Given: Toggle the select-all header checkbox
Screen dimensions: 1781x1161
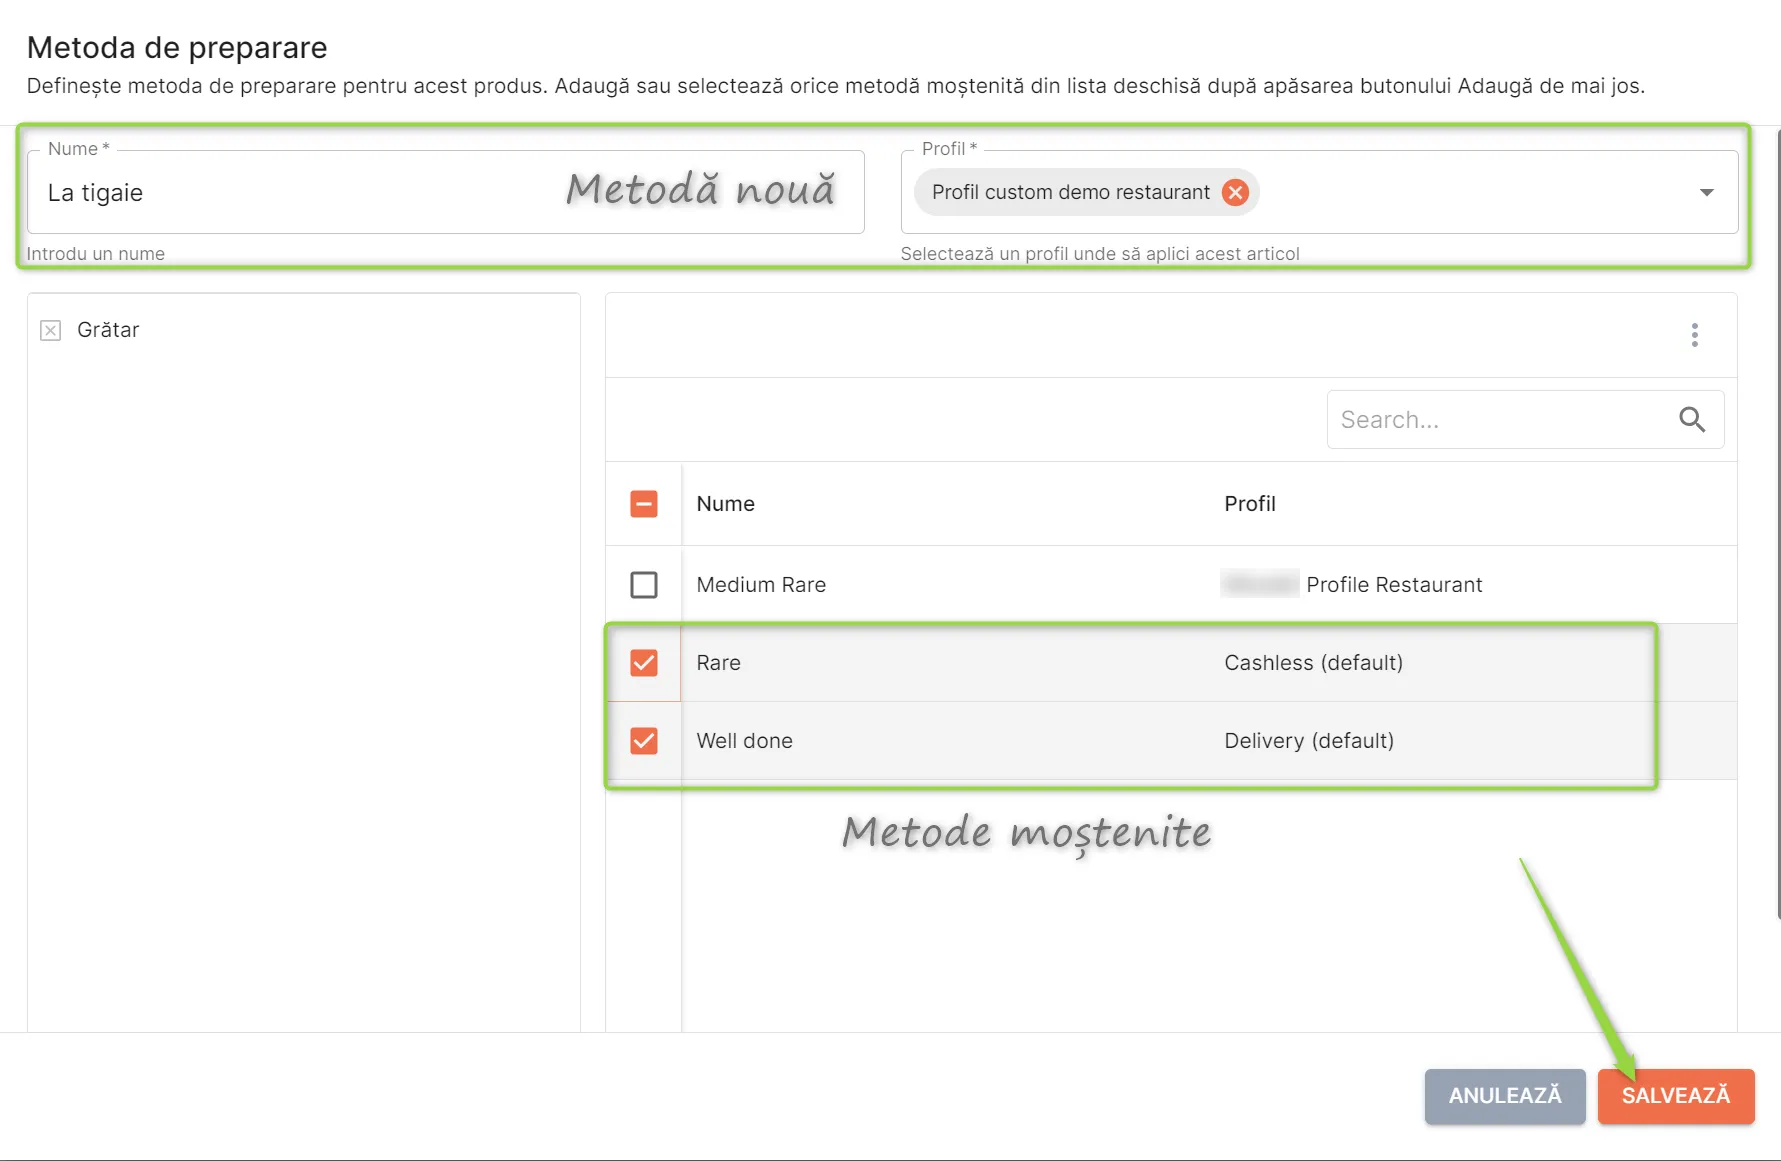Looking at the screenshot, I should (x=644, y=504).
